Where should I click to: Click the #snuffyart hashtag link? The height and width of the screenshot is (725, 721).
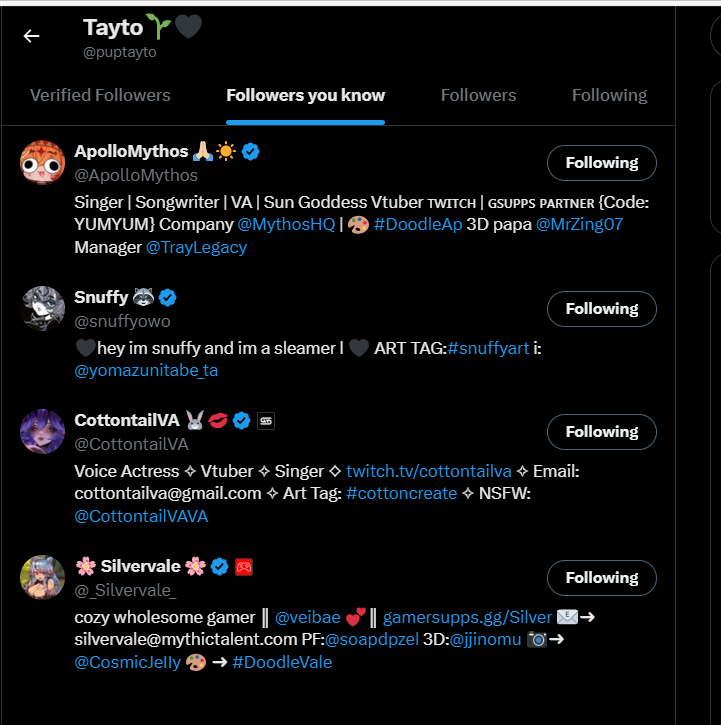click(495, 348)
